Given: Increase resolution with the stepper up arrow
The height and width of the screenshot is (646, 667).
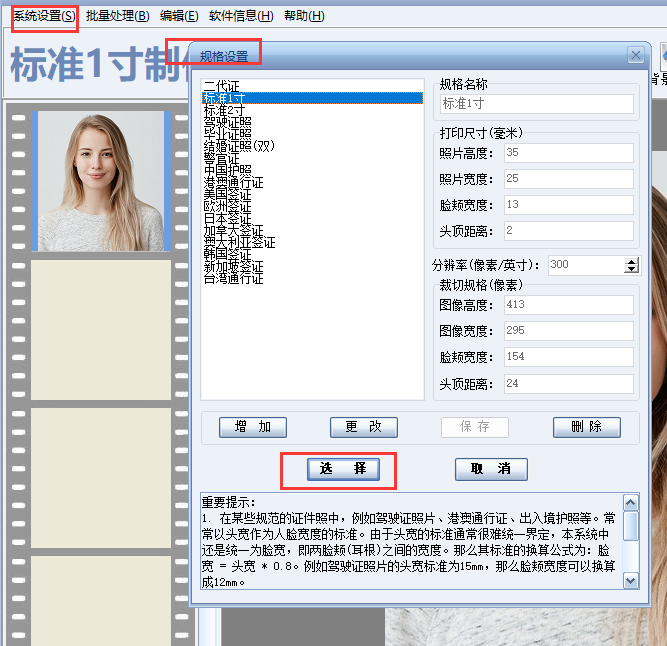Looking at the screenshot, I should (632, 262).
